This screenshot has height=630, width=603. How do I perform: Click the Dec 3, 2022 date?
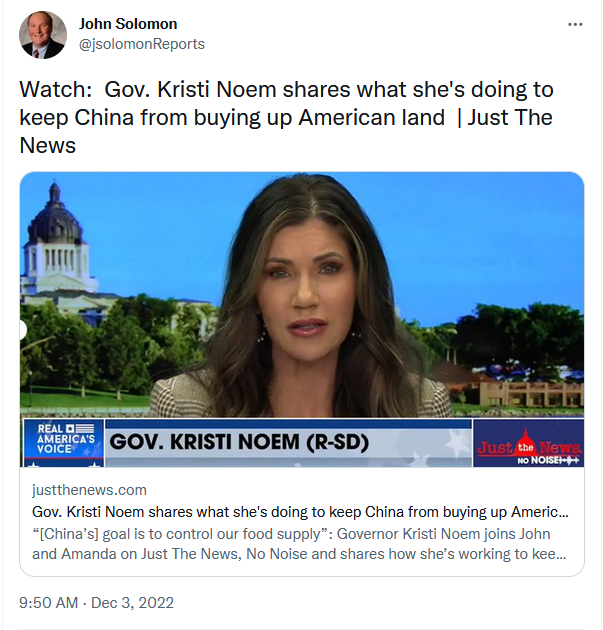[132, 603]
